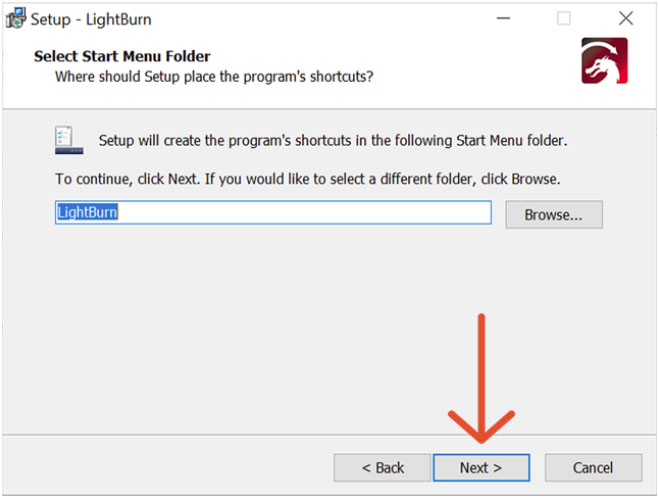This screenshot has height=497, width=659.
Task: Go back with the Back button
Action: coord(382,468)
